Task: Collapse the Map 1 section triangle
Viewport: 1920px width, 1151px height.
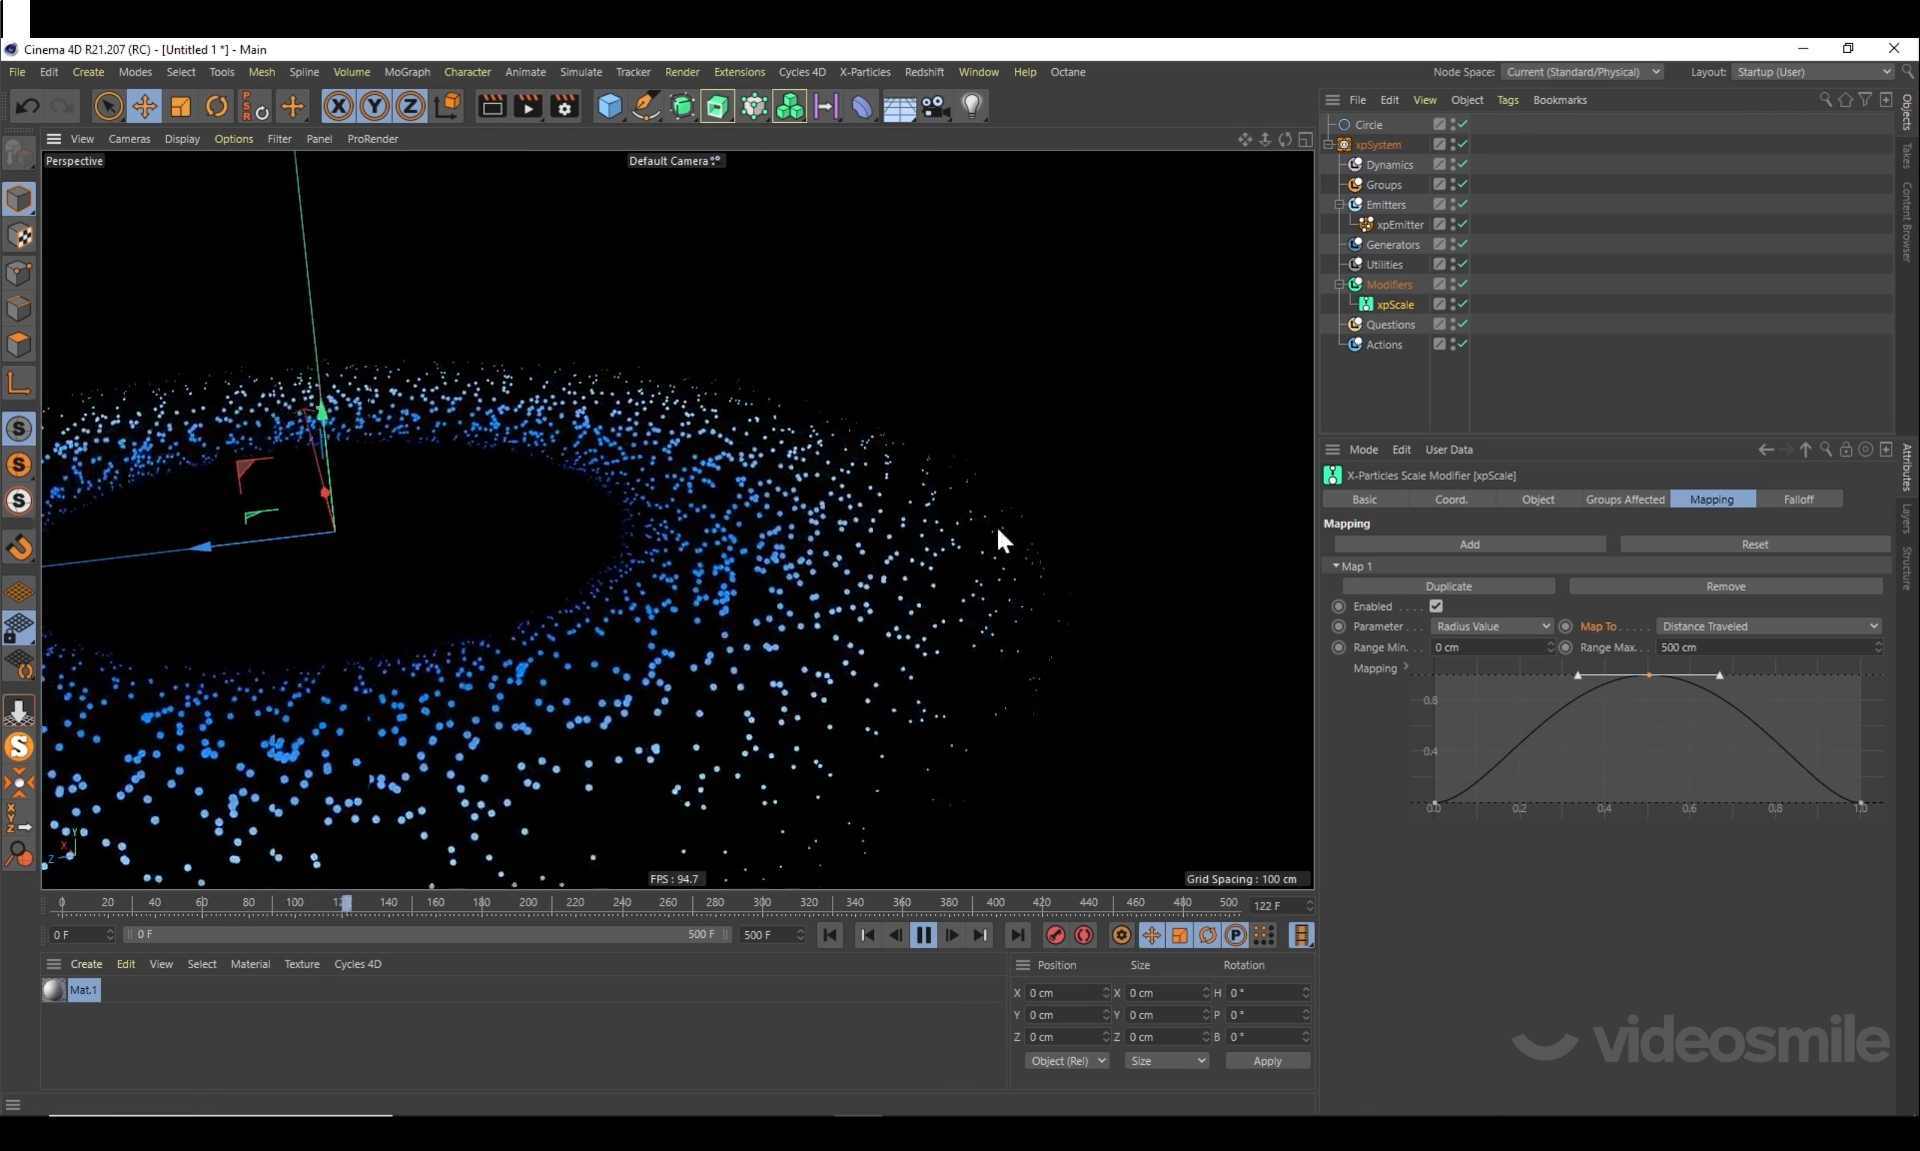Action: [1336, 566]
